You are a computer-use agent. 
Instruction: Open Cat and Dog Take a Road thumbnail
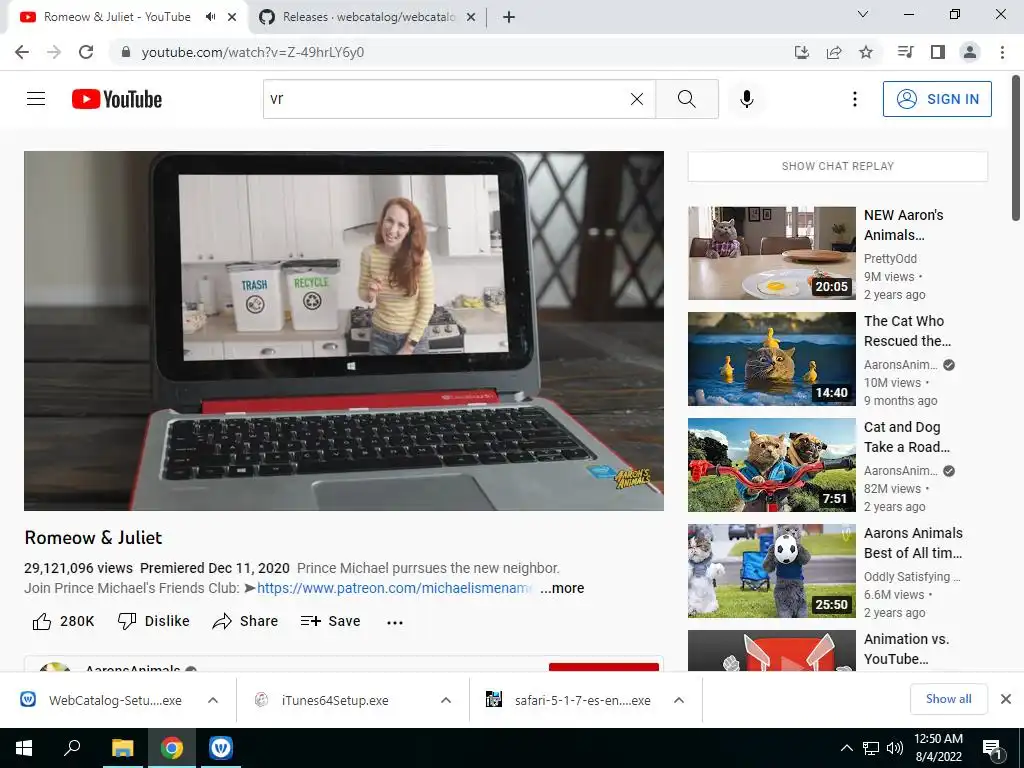point(771,465)
